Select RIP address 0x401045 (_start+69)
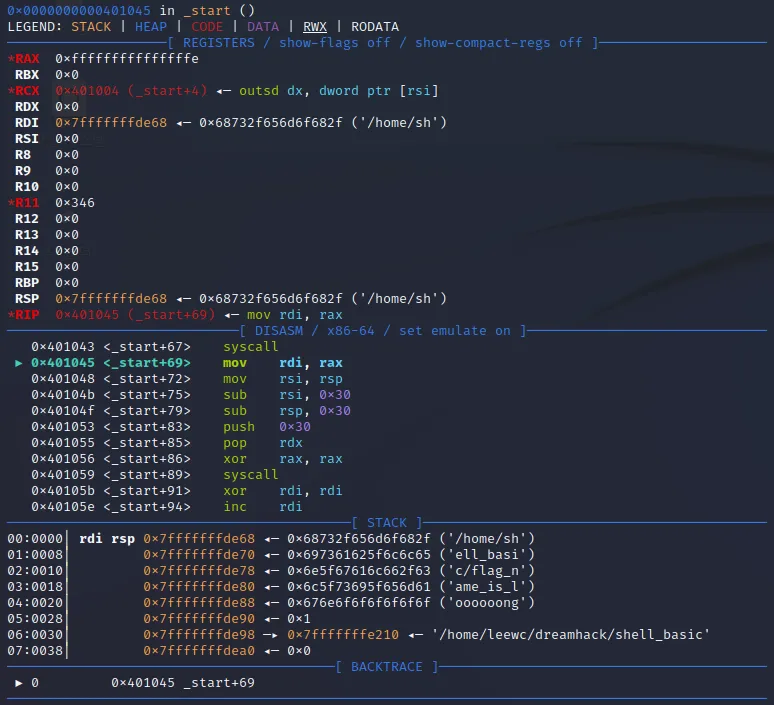 tap(135, 314)
